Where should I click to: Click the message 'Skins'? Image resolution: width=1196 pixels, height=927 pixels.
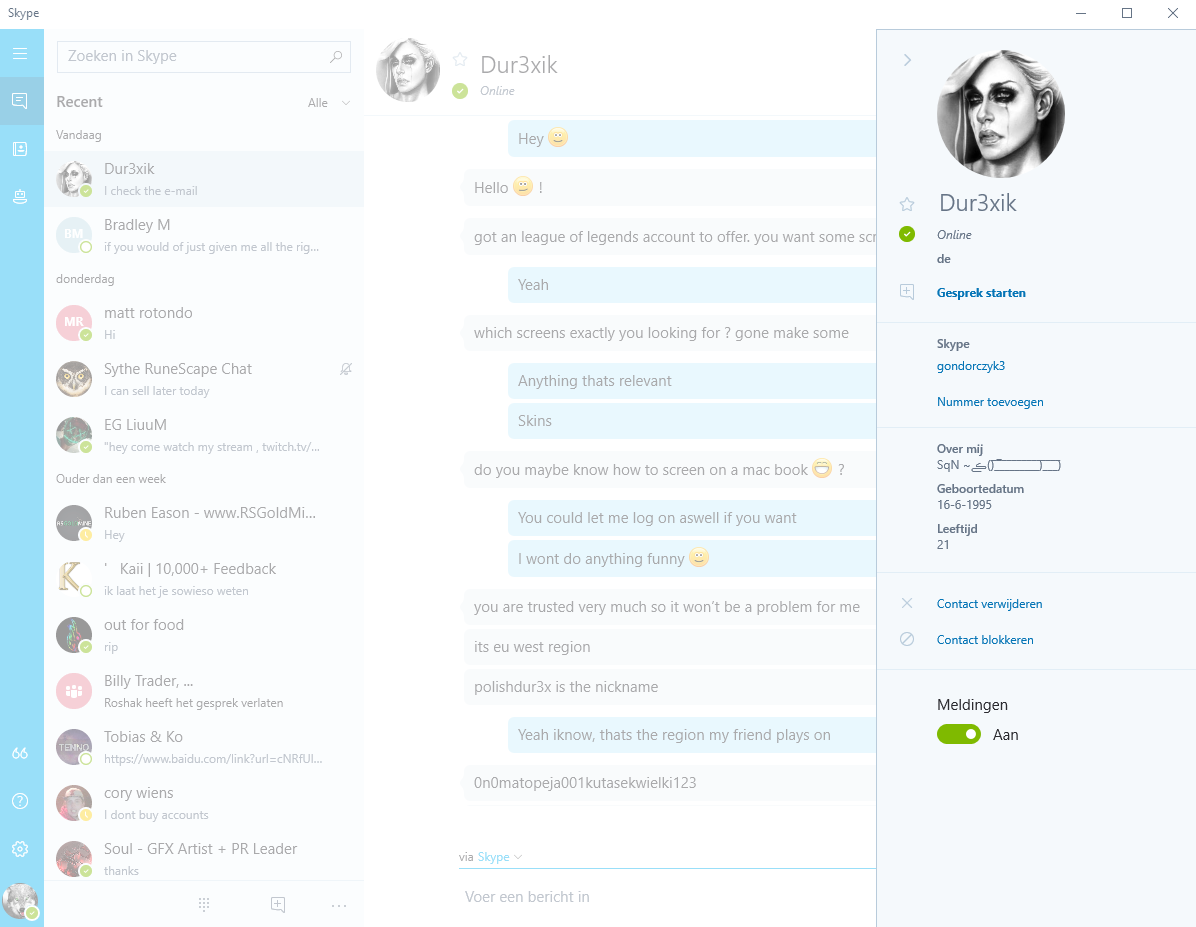click(x=692, y=421)
